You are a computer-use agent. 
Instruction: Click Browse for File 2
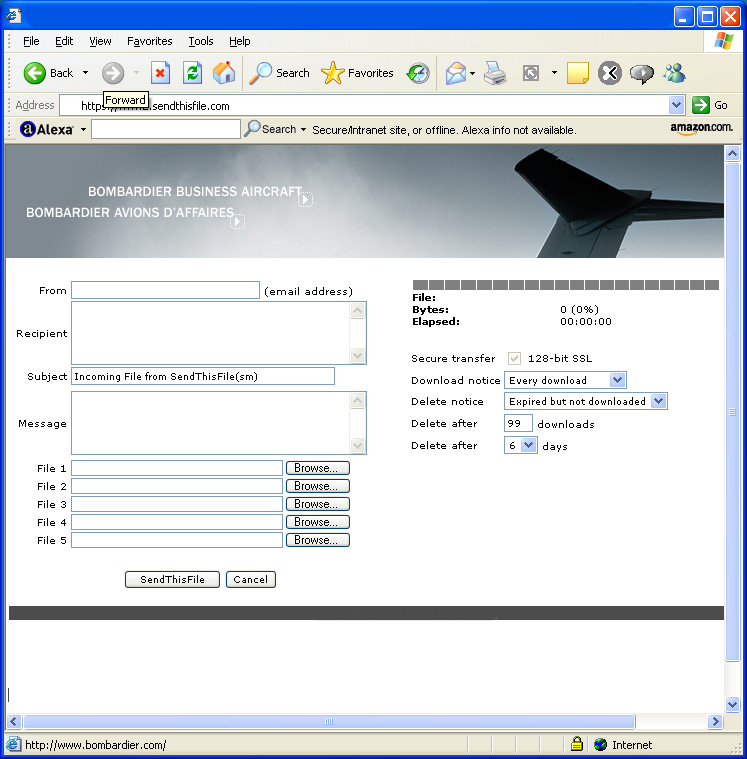pyautogui.click(x=318, y=486)
